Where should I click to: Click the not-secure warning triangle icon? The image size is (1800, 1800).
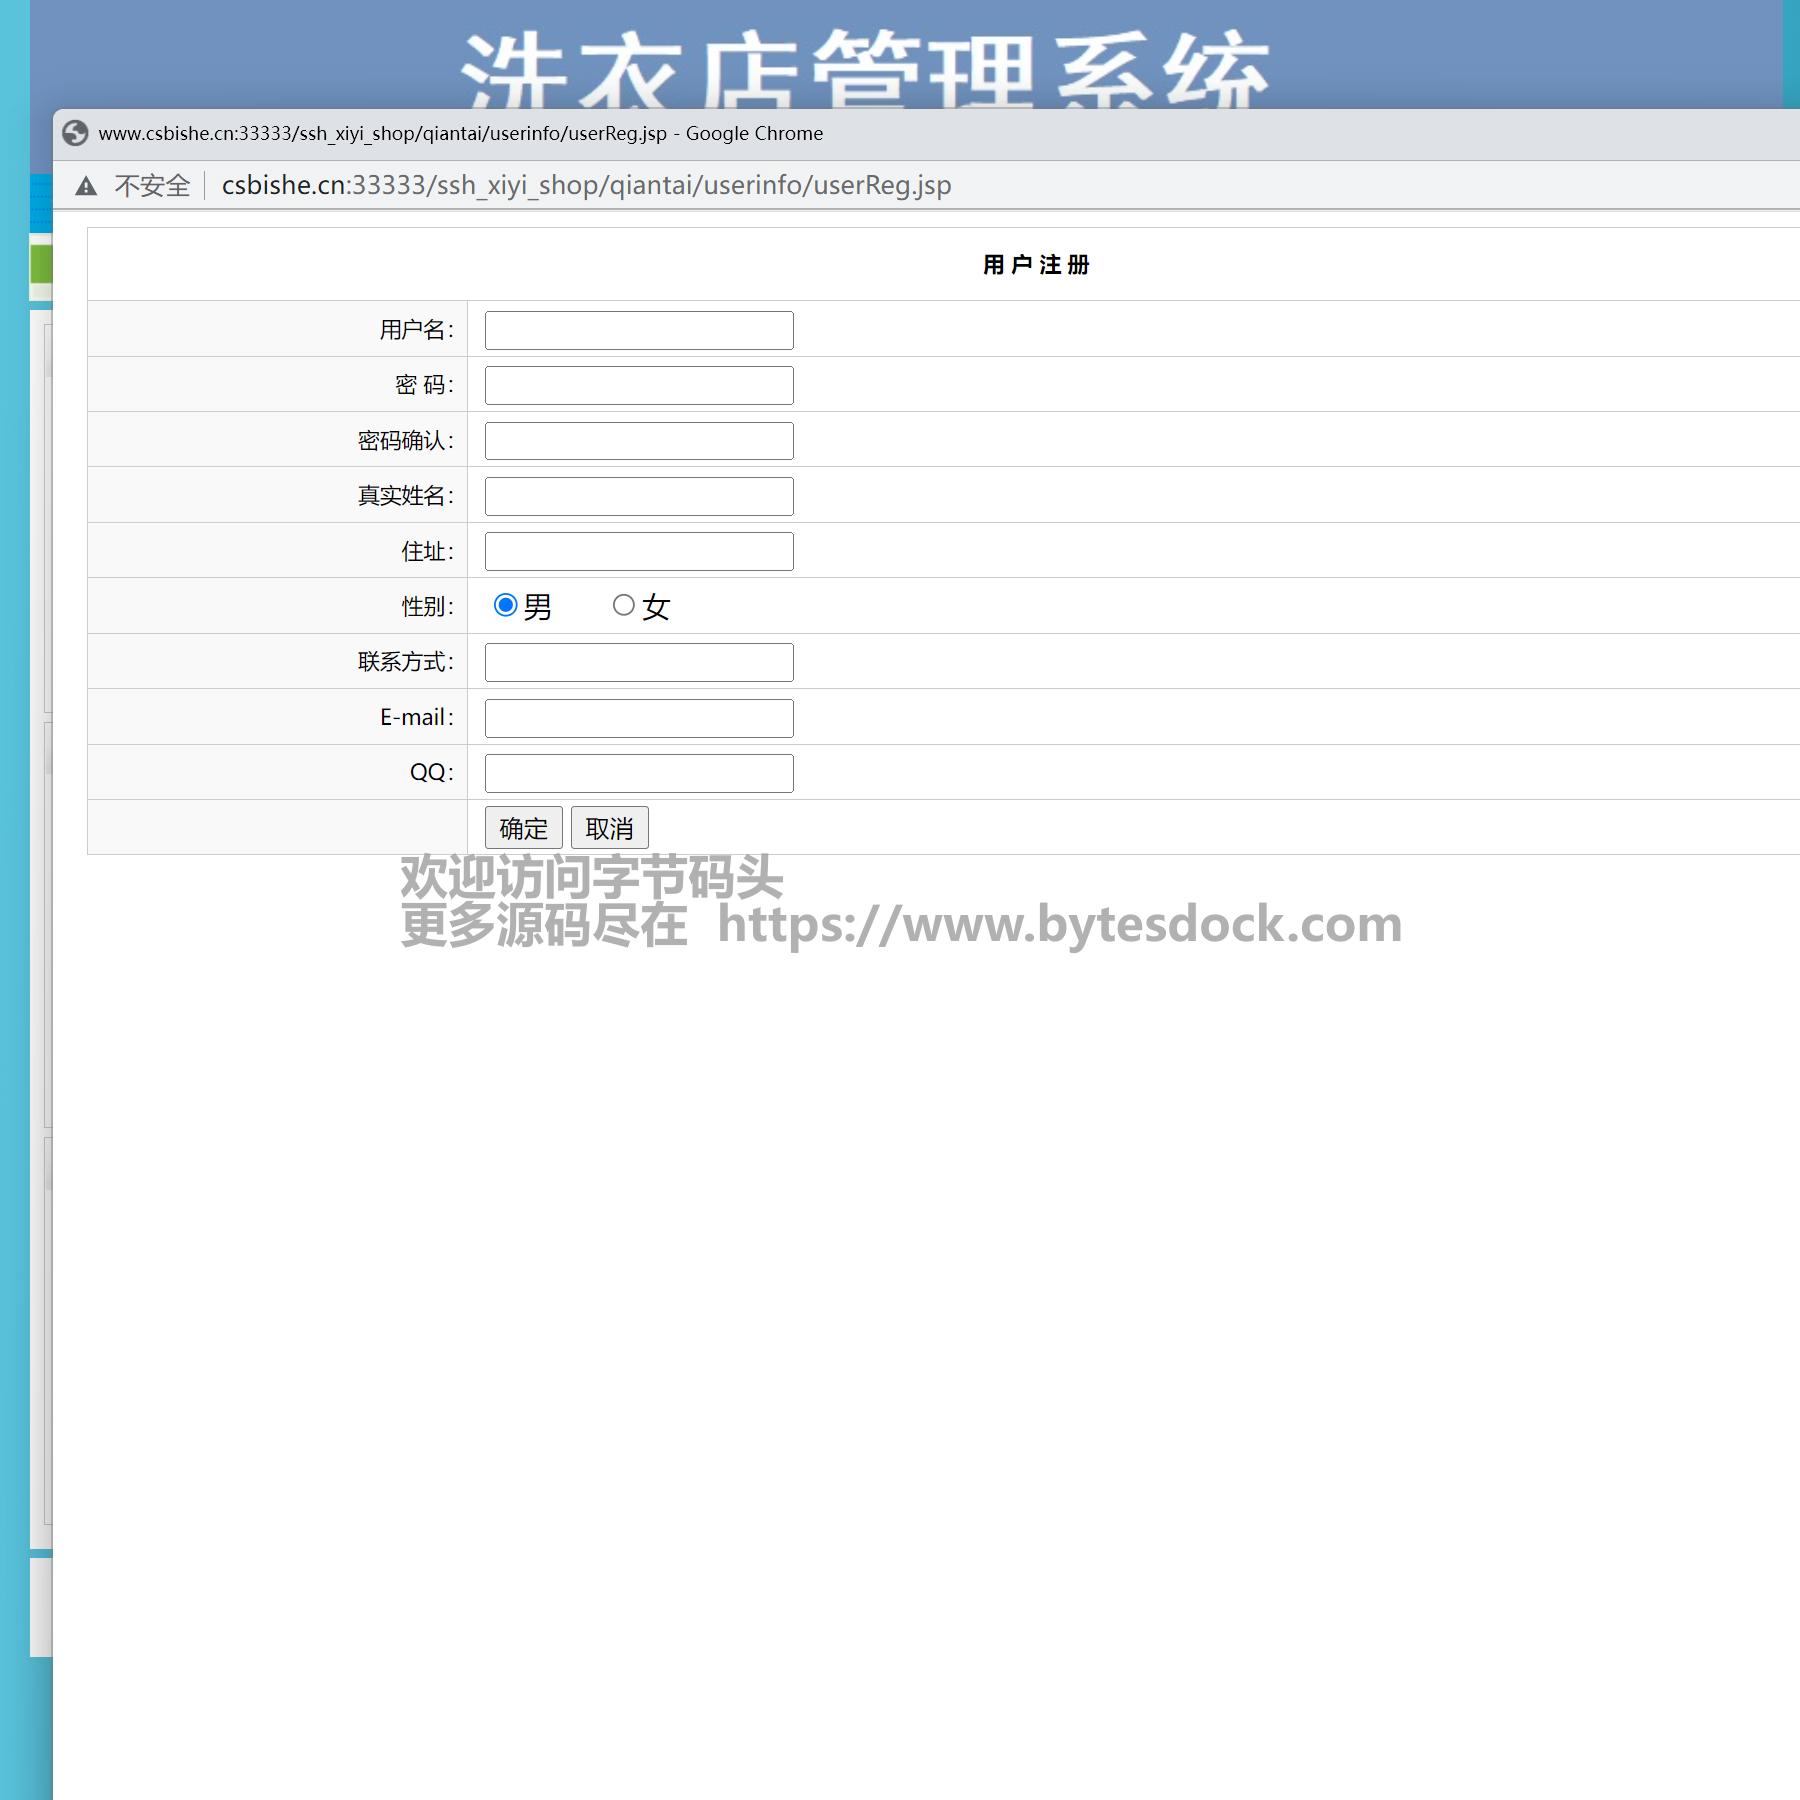pos(87,186)
